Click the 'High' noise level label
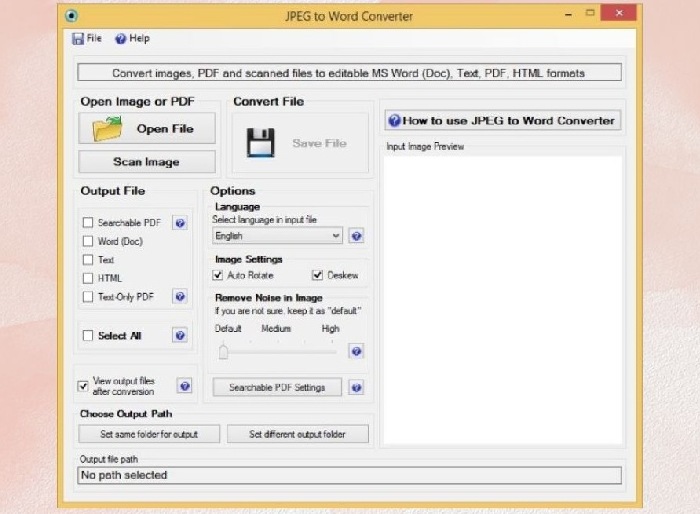 (330, 329)
